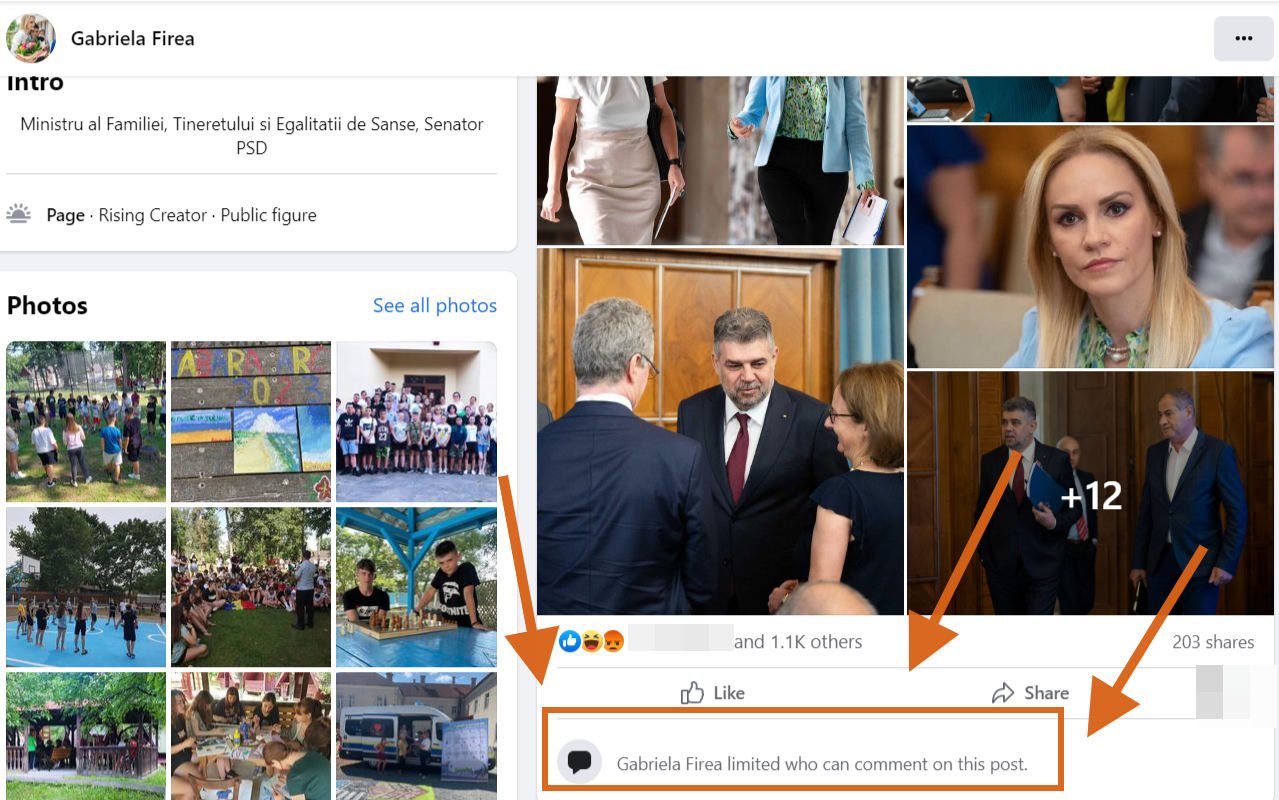This screenshot has width=1279, height=800.
Task: Click the thumbs-up Like reaction icon
Action: point(570,641)
